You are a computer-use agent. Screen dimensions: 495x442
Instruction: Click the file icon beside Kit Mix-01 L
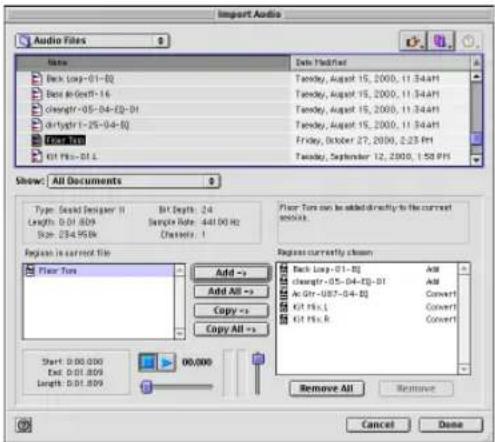point(37,156)
